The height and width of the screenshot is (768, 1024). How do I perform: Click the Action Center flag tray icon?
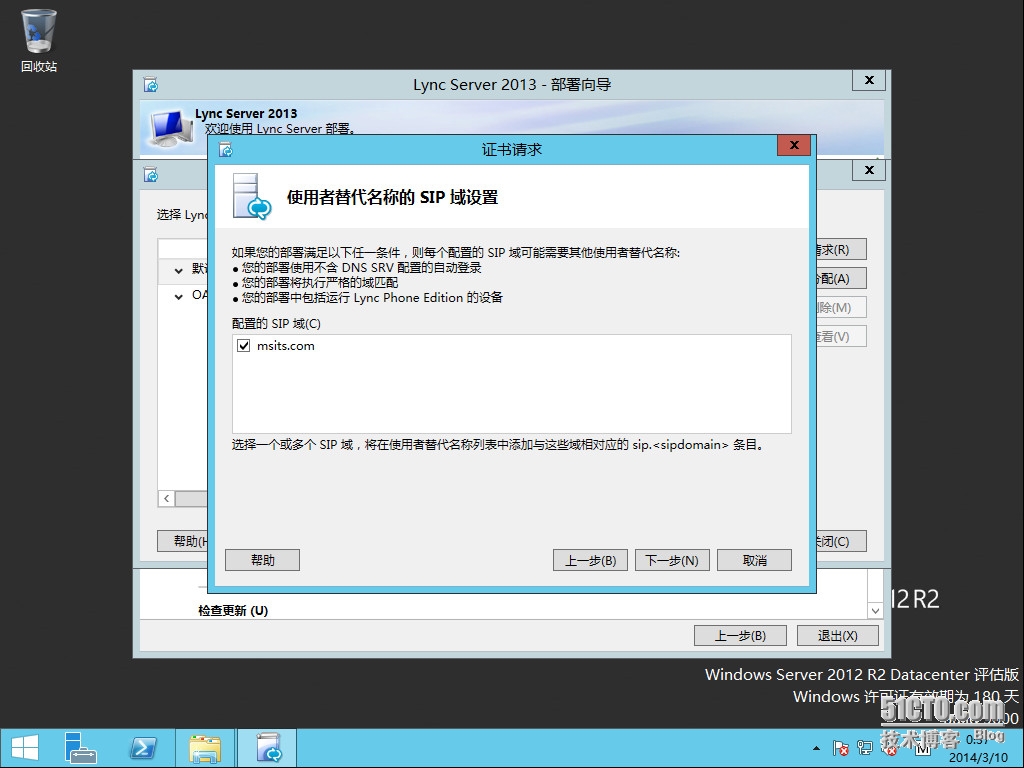pyautogui.click(x=840, y=748)
